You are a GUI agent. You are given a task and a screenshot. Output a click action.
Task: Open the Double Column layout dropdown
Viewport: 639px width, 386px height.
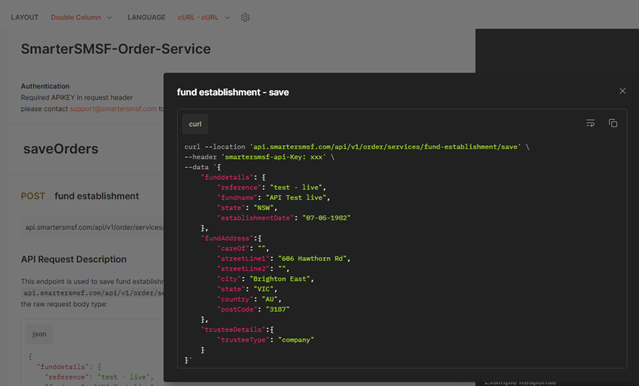click(81, 18)
